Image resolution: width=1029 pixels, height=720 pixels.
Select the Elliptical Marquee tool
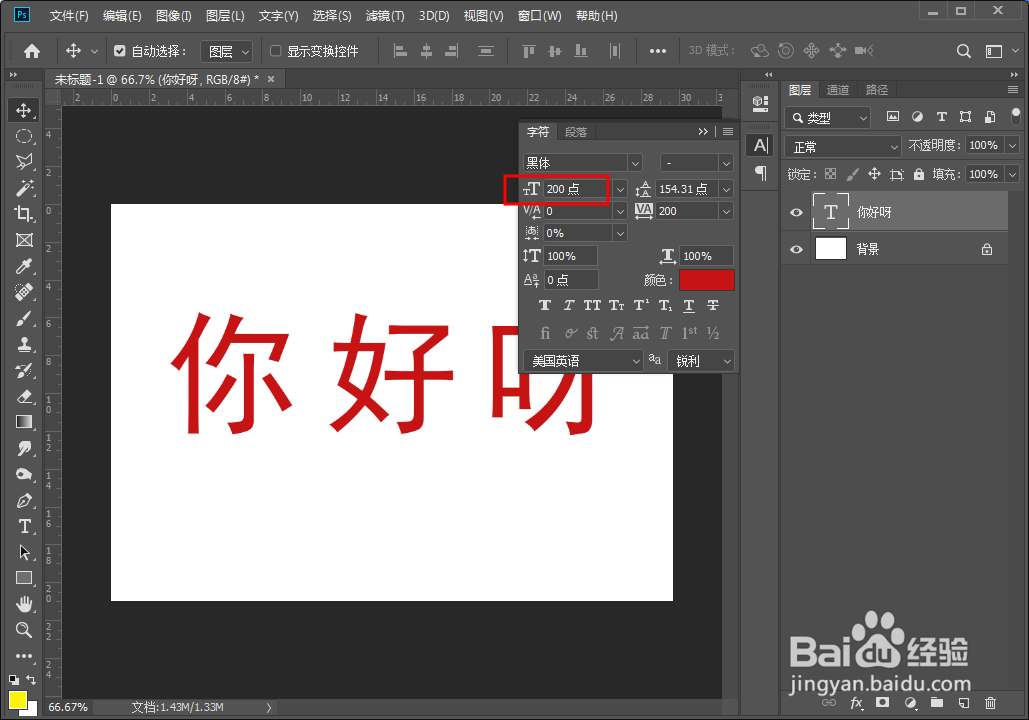point(24,136)
